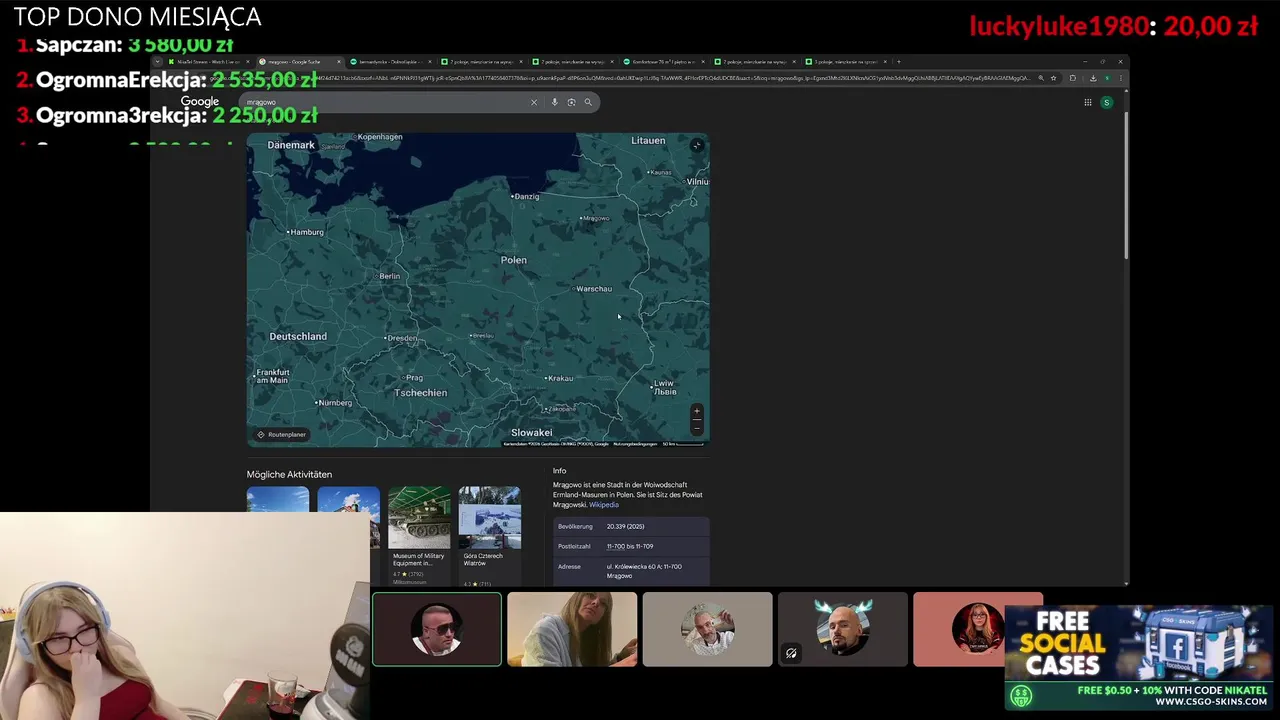Screen dimensions: 1280x720
Task: Open the Routenplaner button on map
Action: click(x=281, y=435)
